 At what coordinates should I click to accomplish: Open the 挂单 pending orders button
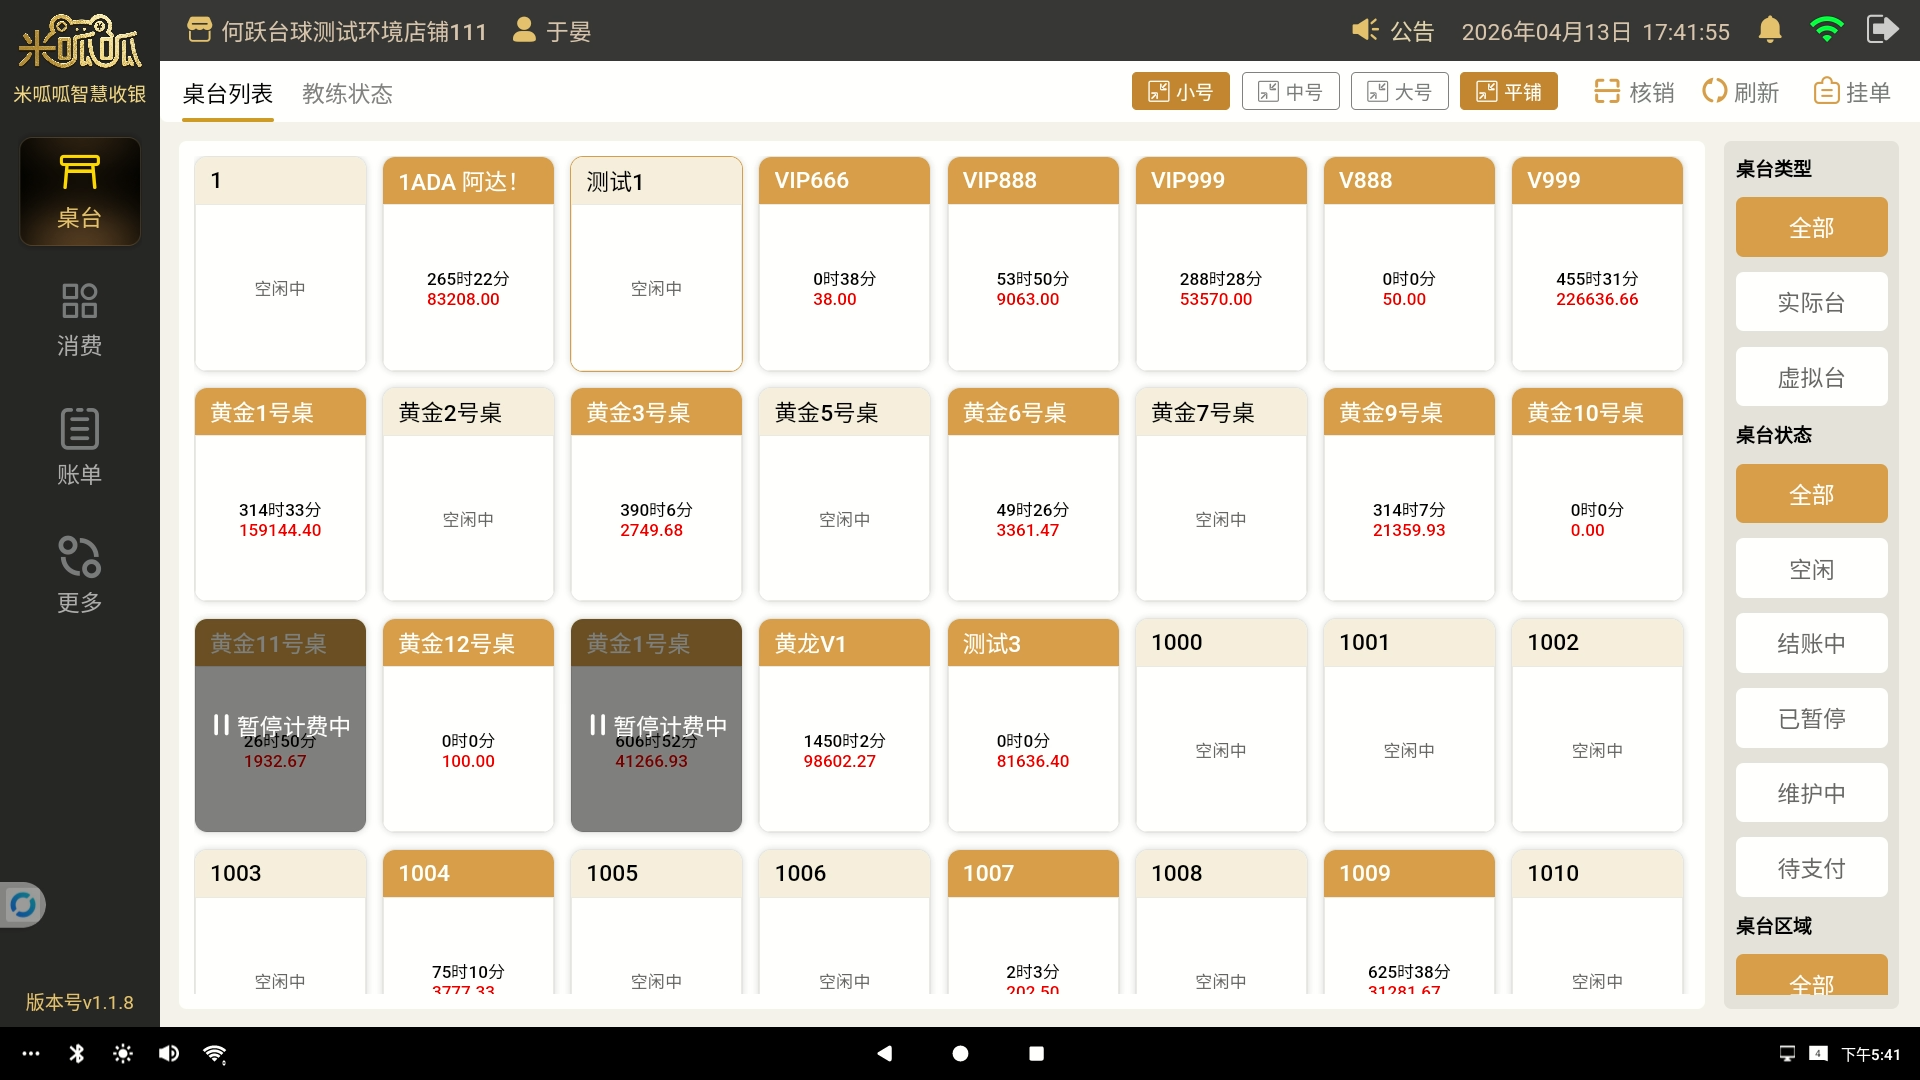[x=1852, y=92]
